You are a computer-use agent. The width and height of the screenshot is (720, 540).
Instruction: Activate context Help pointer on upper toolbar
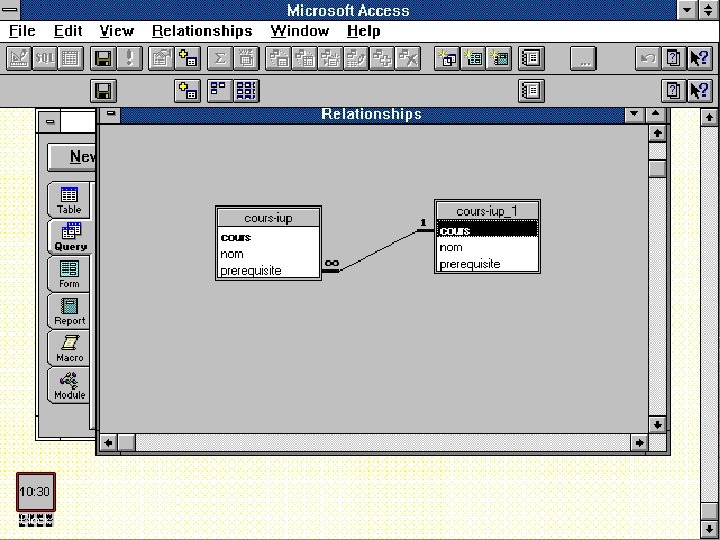click(699, 58)
